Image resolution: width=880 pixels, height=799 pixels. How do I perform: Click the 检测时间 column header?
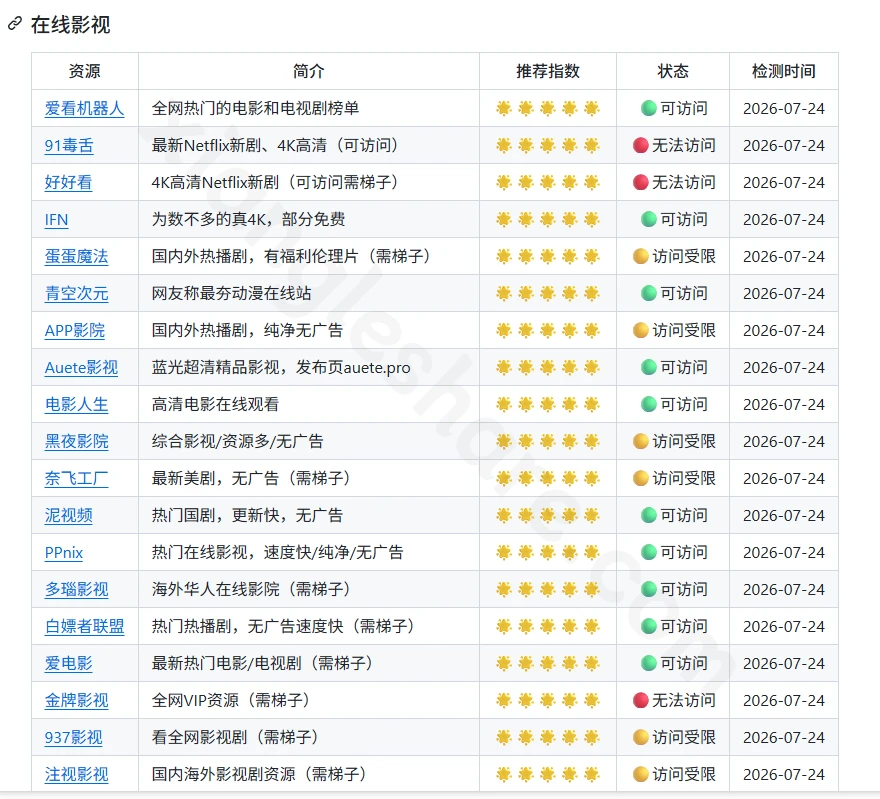(783, 71)
